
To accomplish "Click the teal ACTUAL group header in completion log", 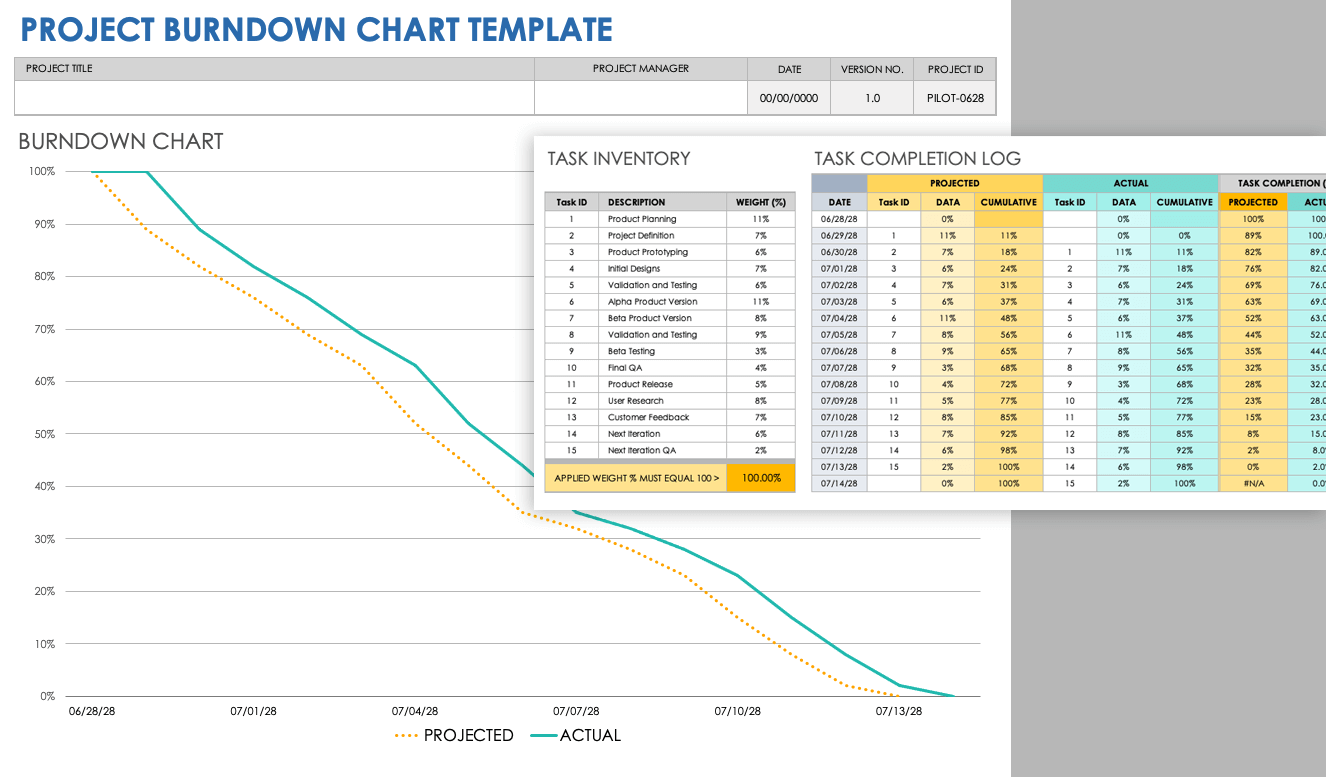I will (1130, 183).
